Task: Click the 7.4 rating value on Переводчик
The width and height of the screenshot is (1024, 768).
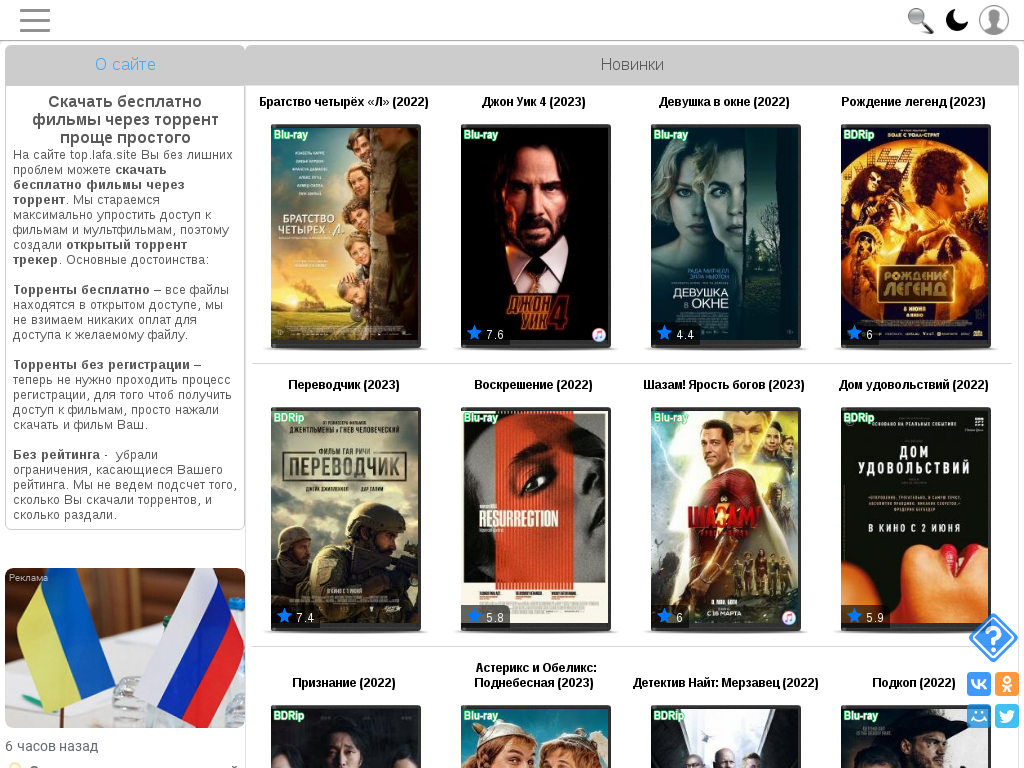Action: click(x=305, y=618)
